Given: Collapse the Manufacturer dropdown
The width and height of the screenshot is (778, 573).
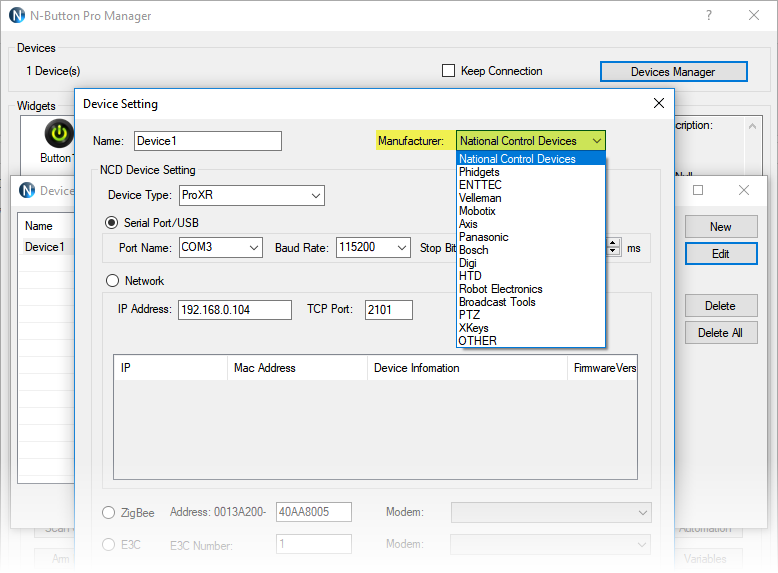Looking at the screenshot, I should [596, 141].
